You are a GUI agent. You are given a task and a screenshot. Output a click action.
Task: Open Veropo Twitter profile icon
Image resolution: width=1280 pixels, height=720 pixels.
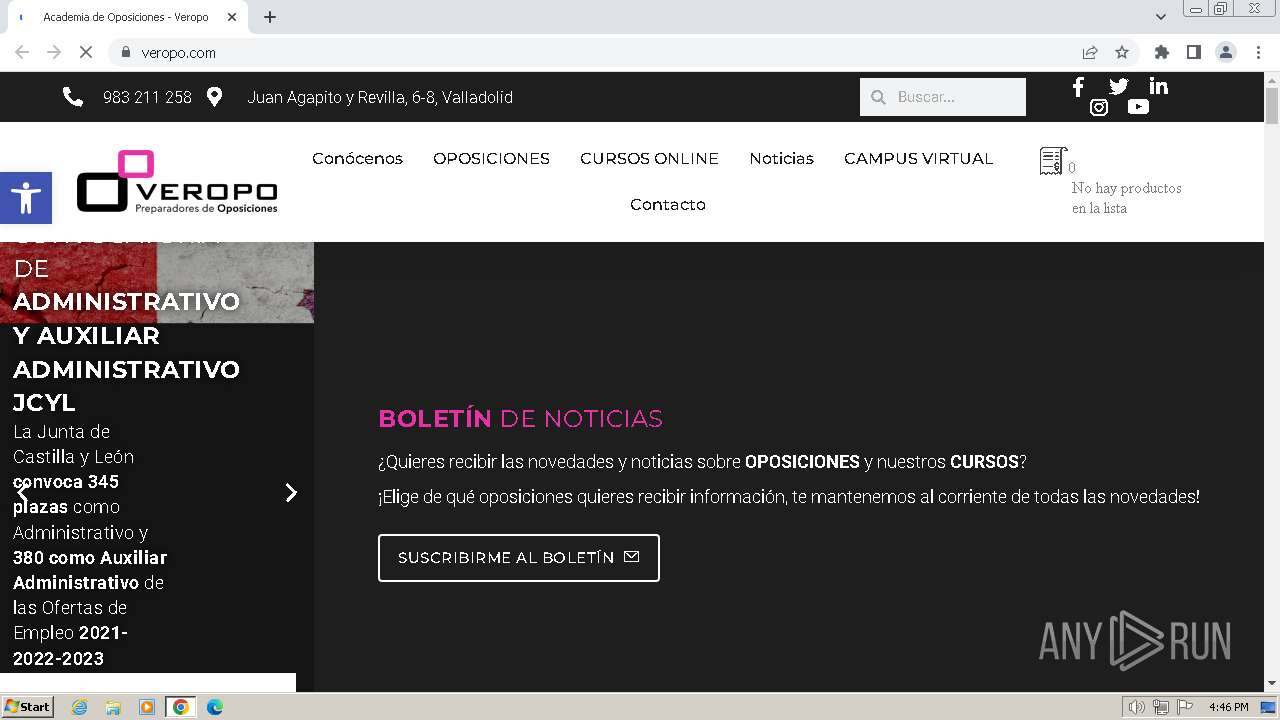(x=1118, y=86)
